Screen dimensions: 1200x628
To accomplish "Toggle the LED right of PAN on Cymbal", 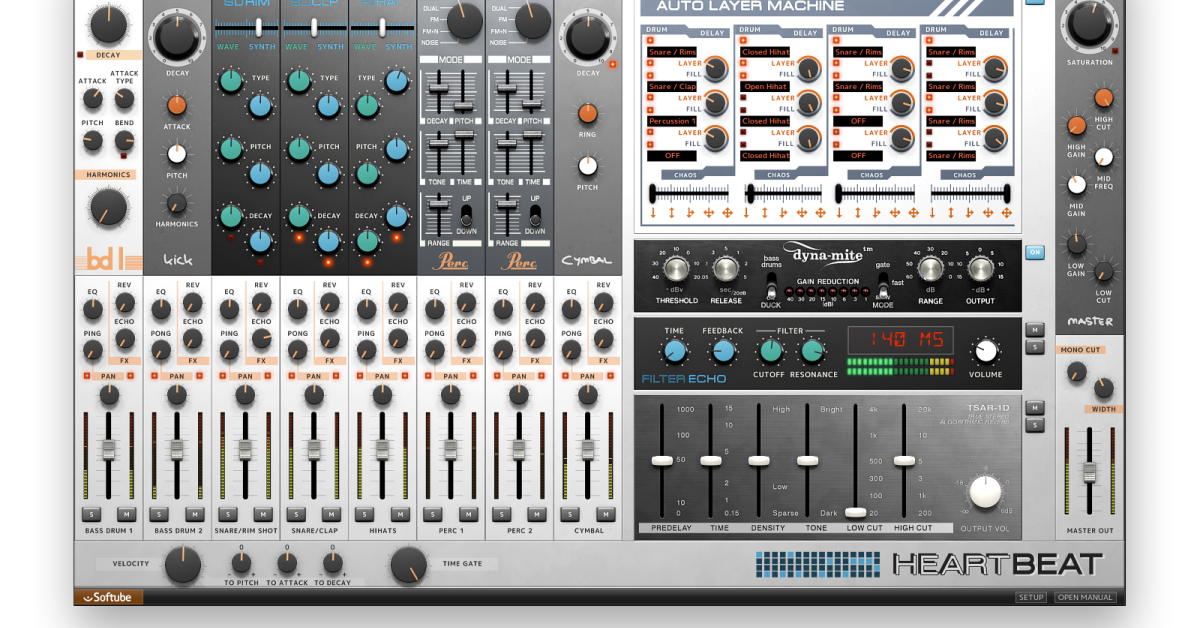I will click(x=610, y=376).
